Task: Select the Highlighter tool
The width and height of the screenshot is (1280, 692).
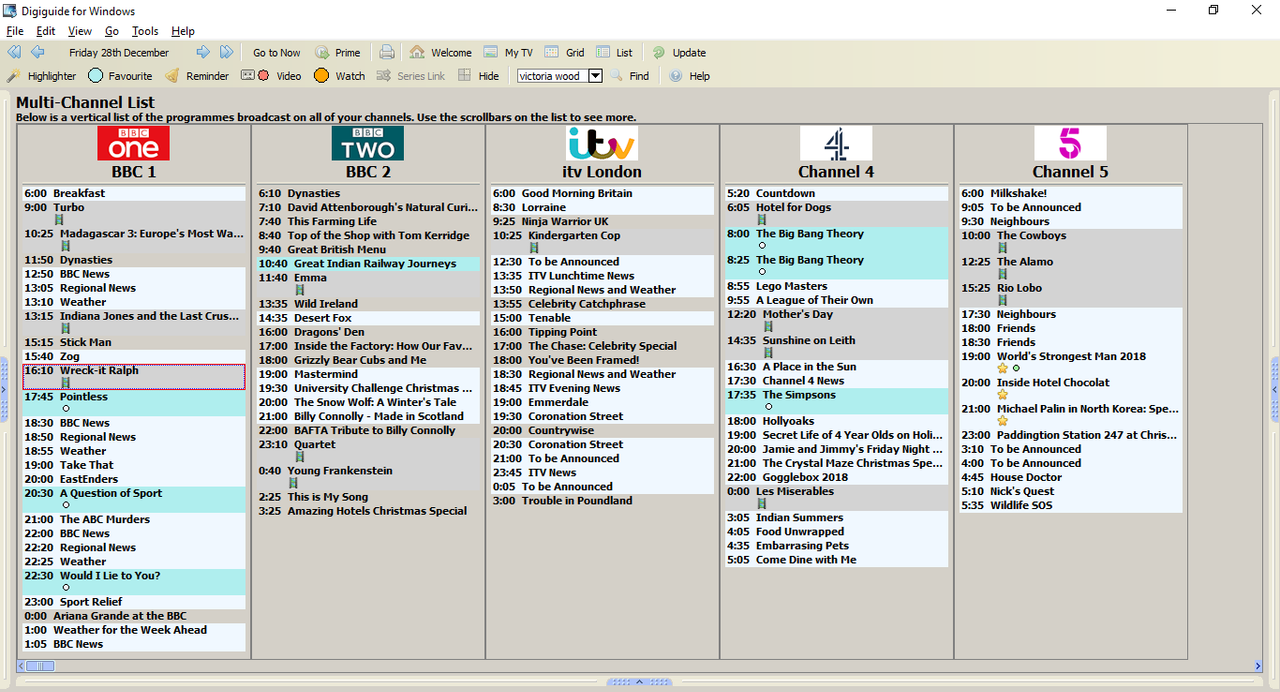Action: 42,76
